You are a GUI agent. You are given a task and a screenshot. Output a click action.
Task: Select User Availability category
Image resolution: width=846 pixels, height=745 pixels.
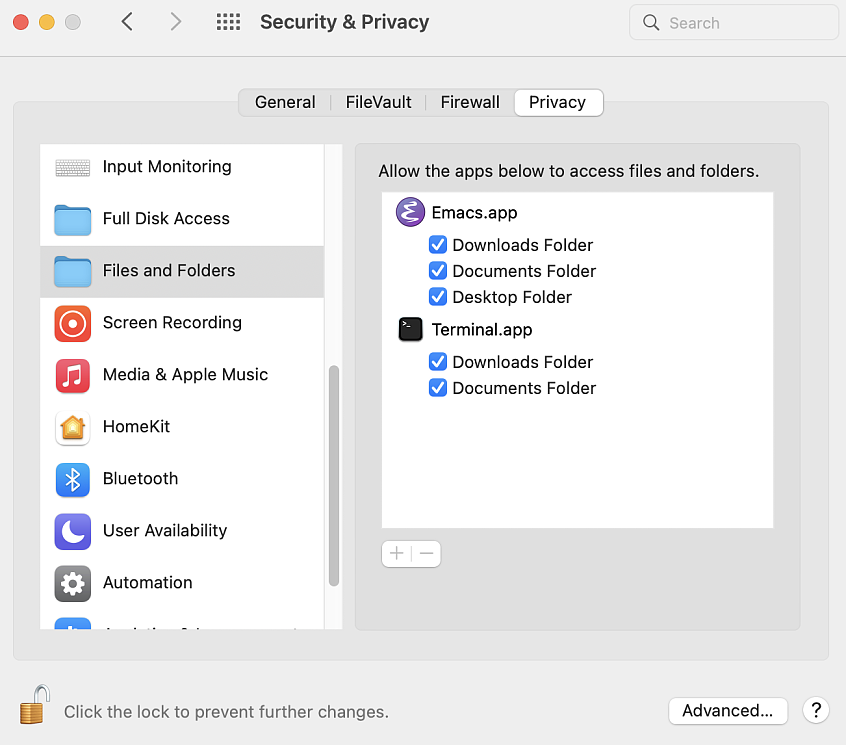click(182, 531)
